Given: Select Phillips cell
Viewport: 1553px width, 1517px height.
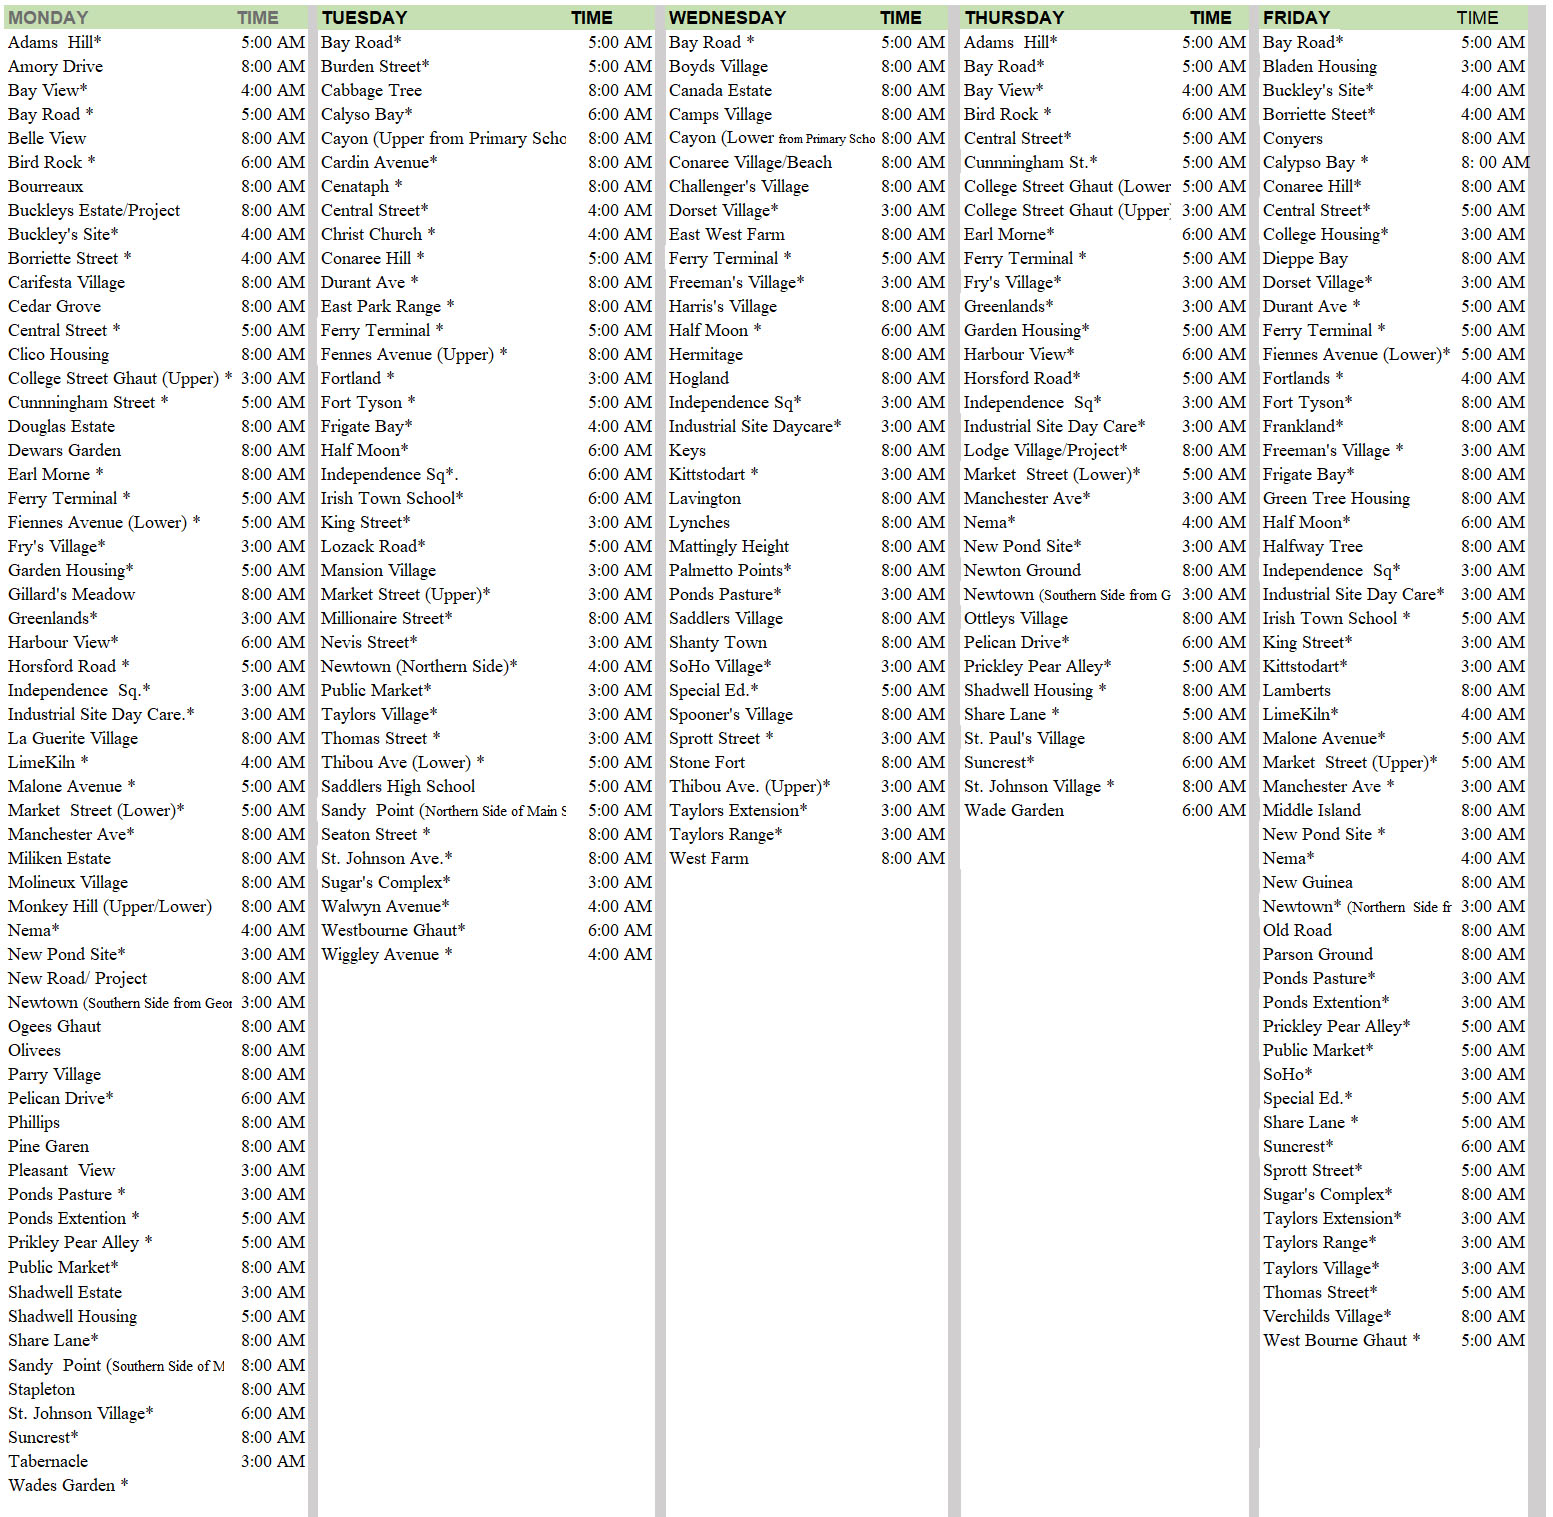Looking at the screenshot, I should (33, 1122).
